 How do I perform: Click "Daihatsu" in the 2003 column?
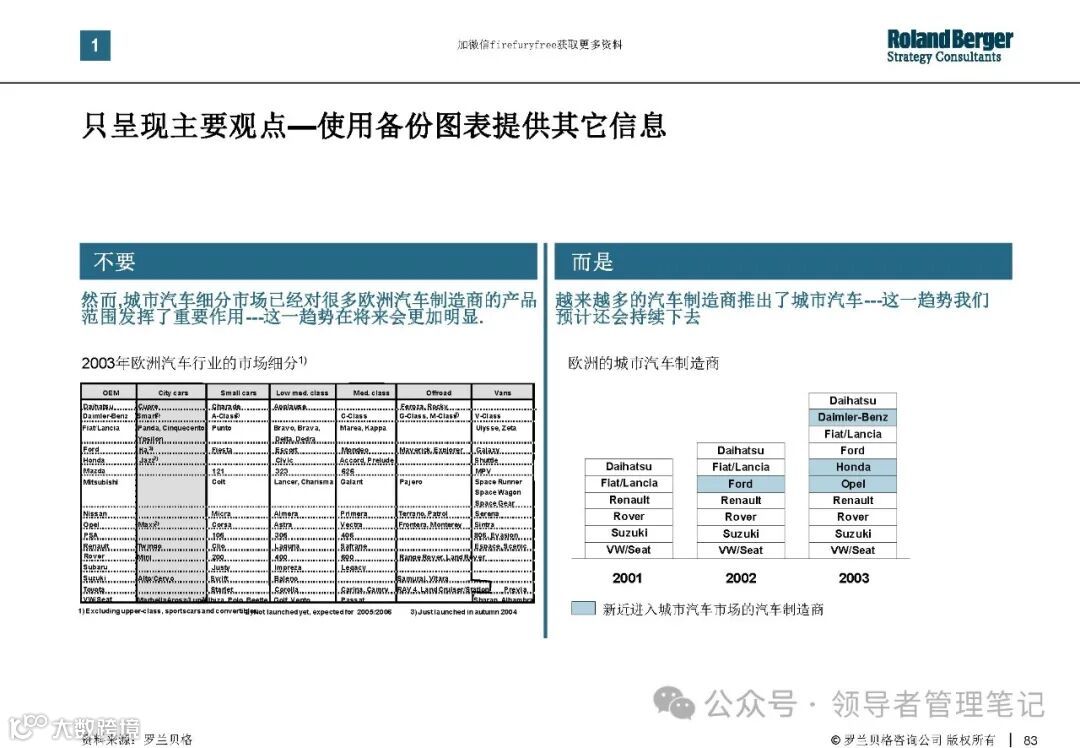(x=853, y=400)
